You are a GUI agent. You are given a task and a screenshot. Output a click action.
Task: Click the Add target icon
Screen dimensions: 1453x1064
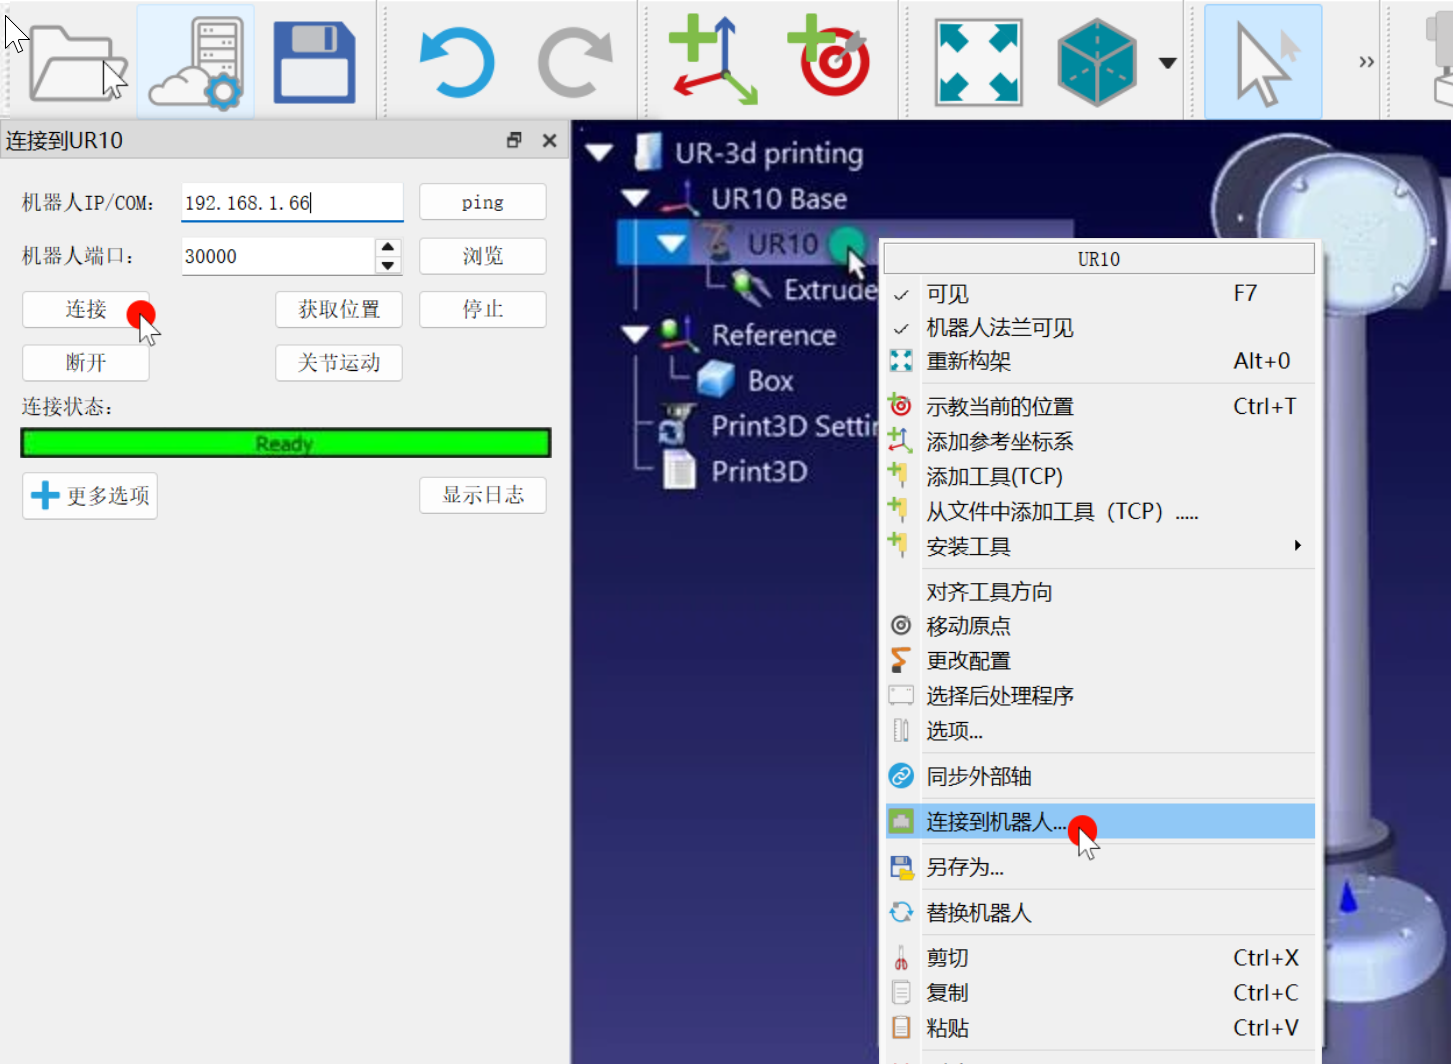[830, 61]
